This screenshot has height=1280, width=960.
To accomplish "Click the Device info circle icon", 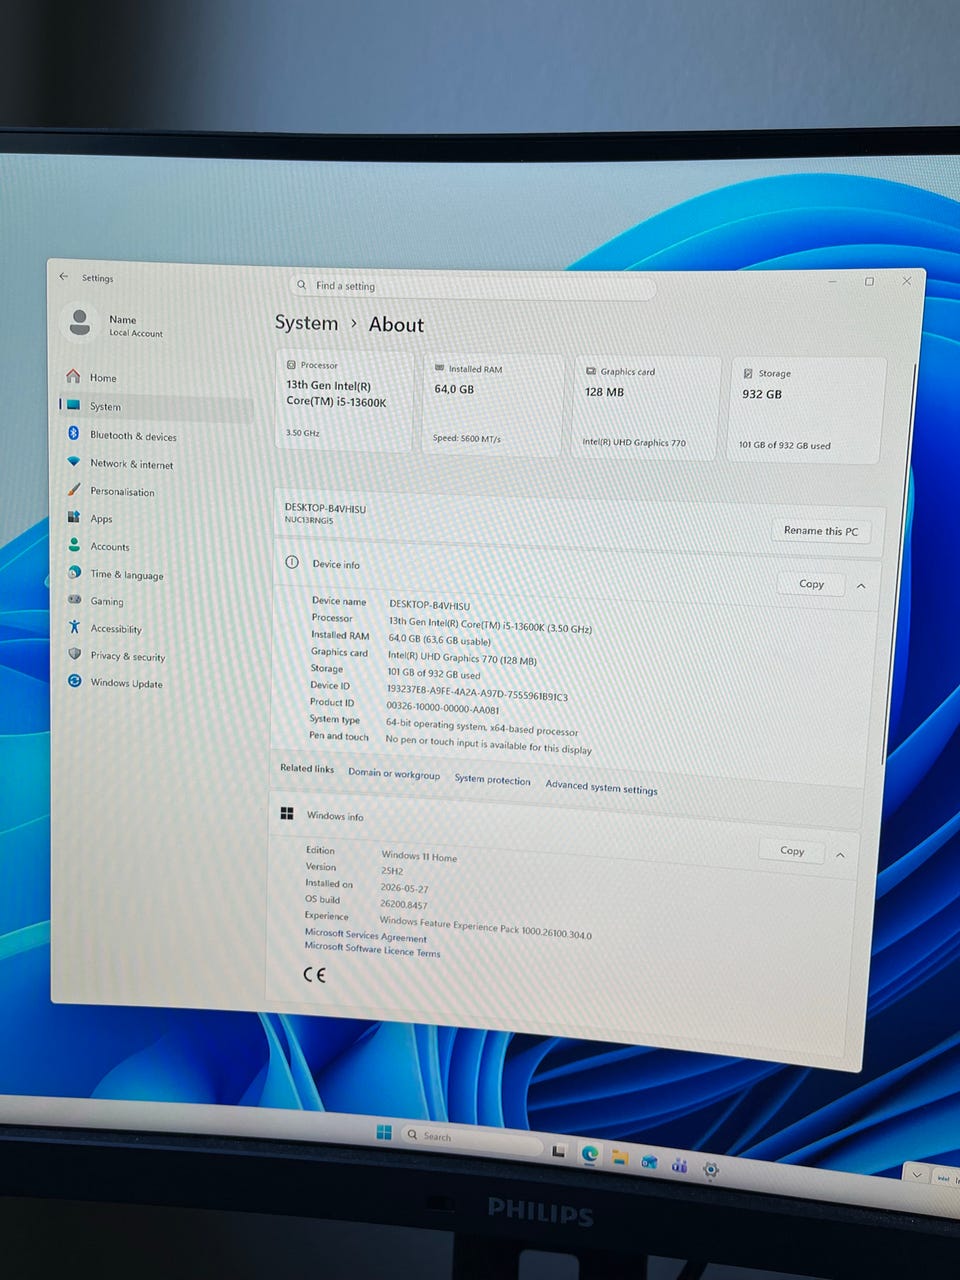I will (x=292, y=562).
